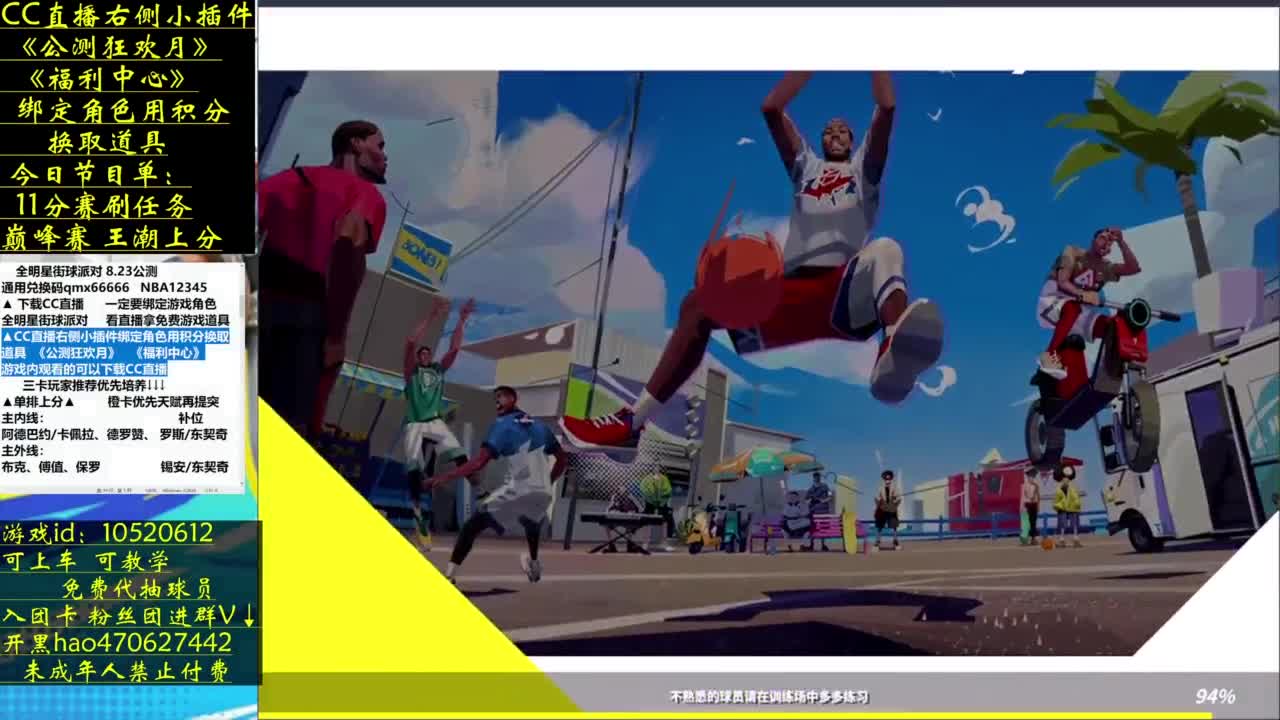This screenshot has width=1280, height=720.
Task: Click the '《公测狂欢月》' overlay line
Action: [x=114, y=47]
